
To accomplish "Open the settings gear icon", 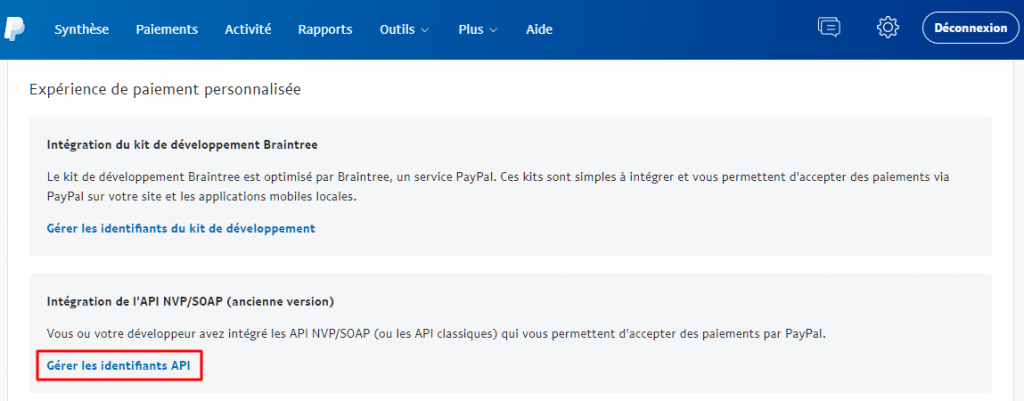I will click(x=887, y=28).
